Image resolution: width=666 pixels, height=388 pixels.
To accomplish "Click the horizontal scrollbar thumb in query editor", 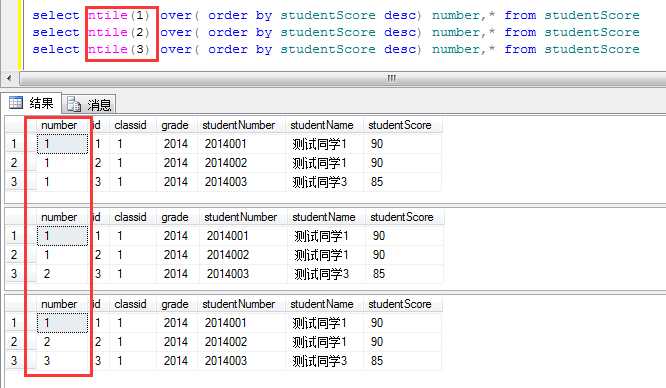I will [391, 79].
